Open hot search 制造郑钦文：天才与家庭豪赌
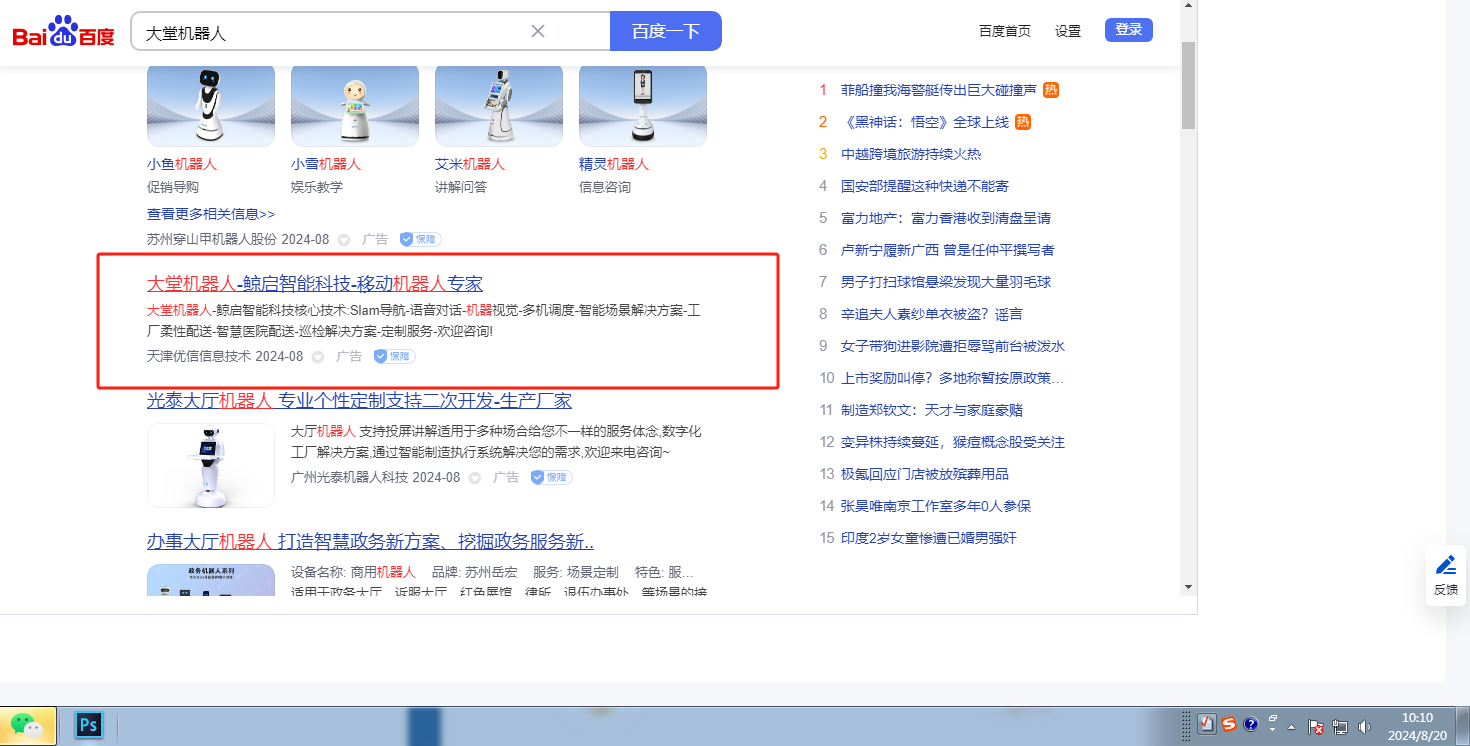 pyautogui.click(x=932, y=410)
